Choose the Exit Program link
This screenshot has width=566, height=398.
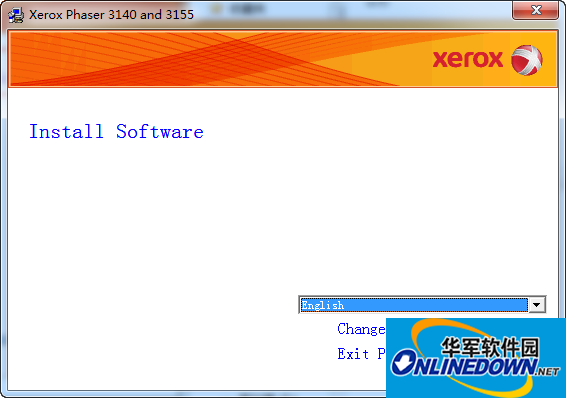click(361, 354)
